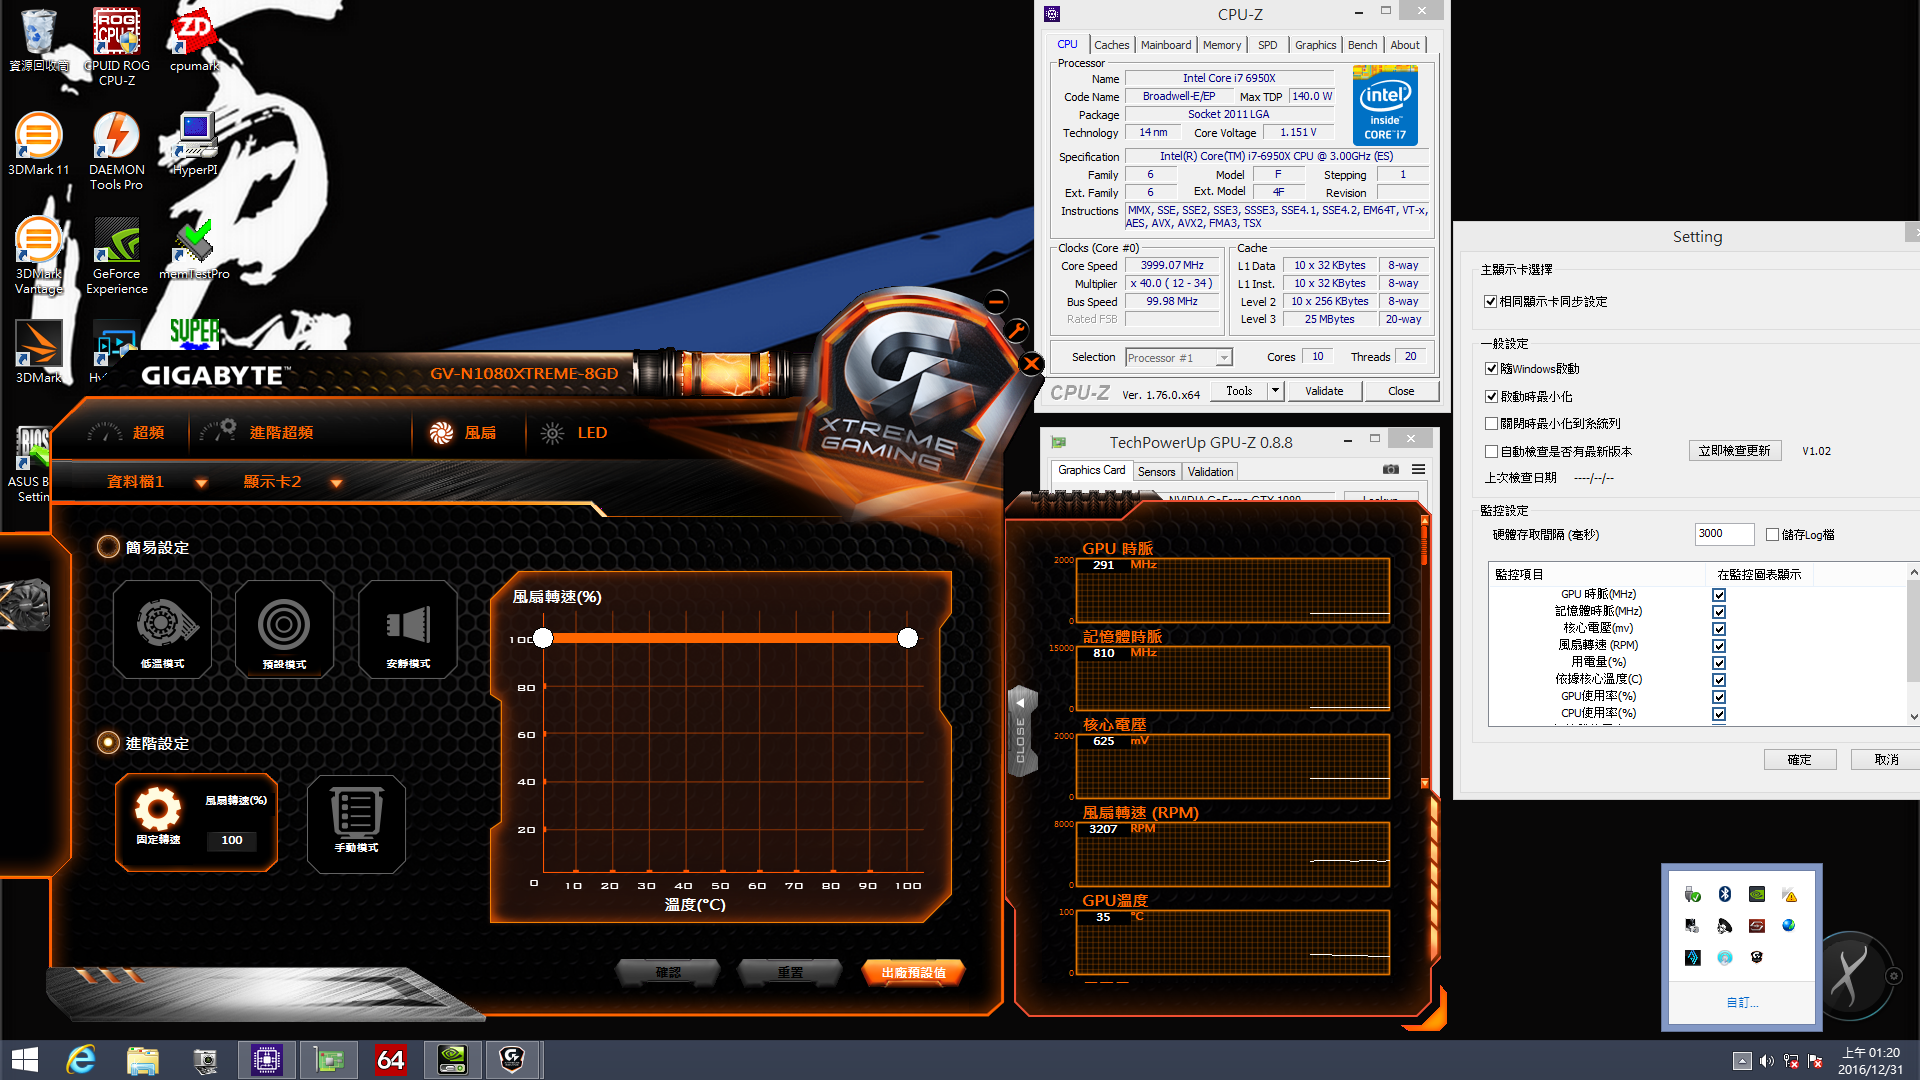
Task: Click the check for update now button
Action: tap(1735, 451)
